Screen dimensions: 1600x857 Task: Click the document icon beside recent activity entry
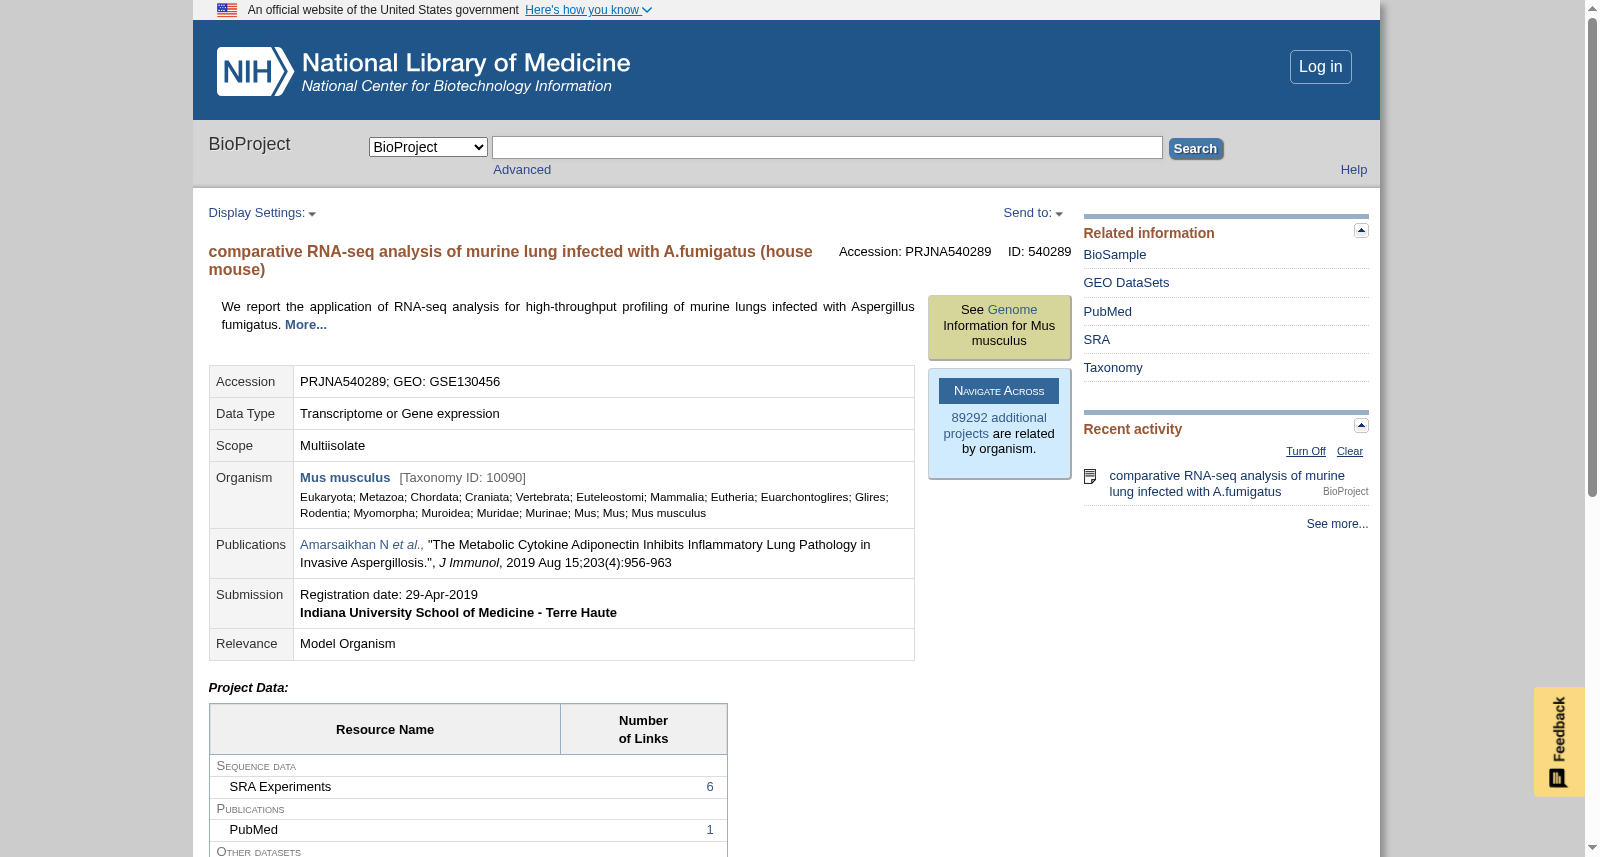(1090, 477)
